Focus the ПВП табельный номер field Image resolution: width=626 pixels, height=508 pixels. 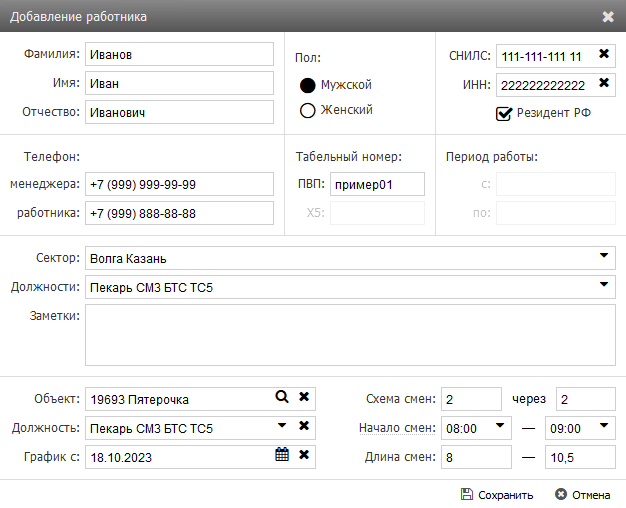[x=377, y=184]
